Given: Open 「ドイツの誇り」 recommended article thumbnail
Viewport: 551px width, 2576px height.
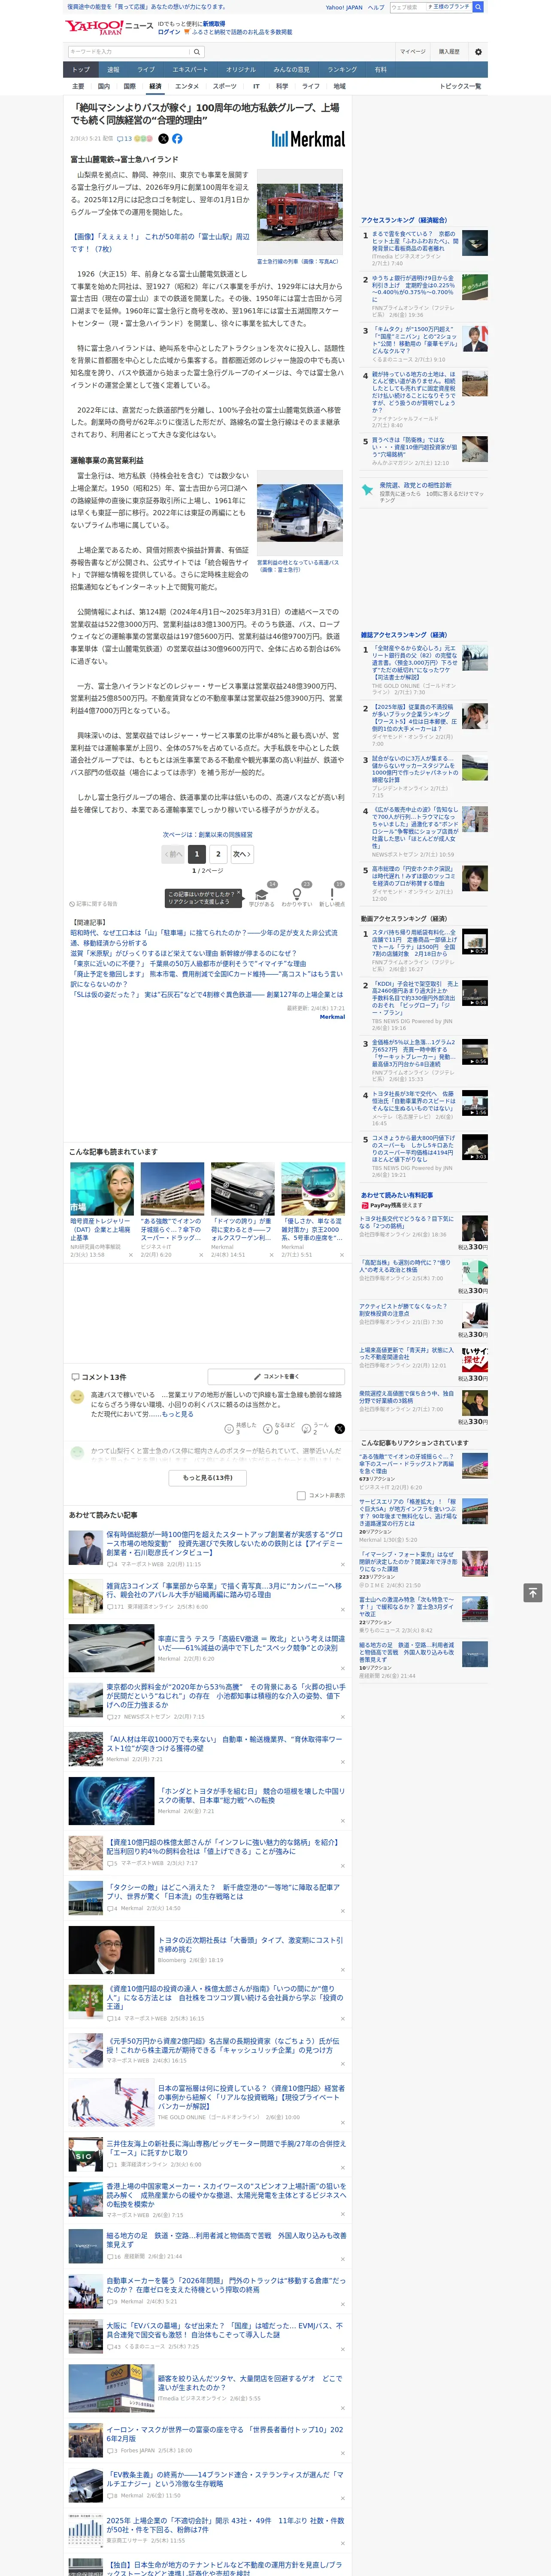Looking at the screenshot, I should click(x=243, y=1188).
